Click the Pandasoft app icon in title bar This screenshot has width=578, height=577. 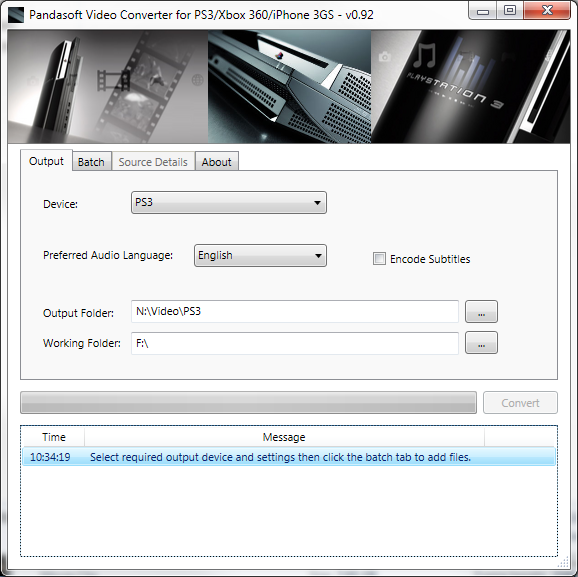pos(16,15)
